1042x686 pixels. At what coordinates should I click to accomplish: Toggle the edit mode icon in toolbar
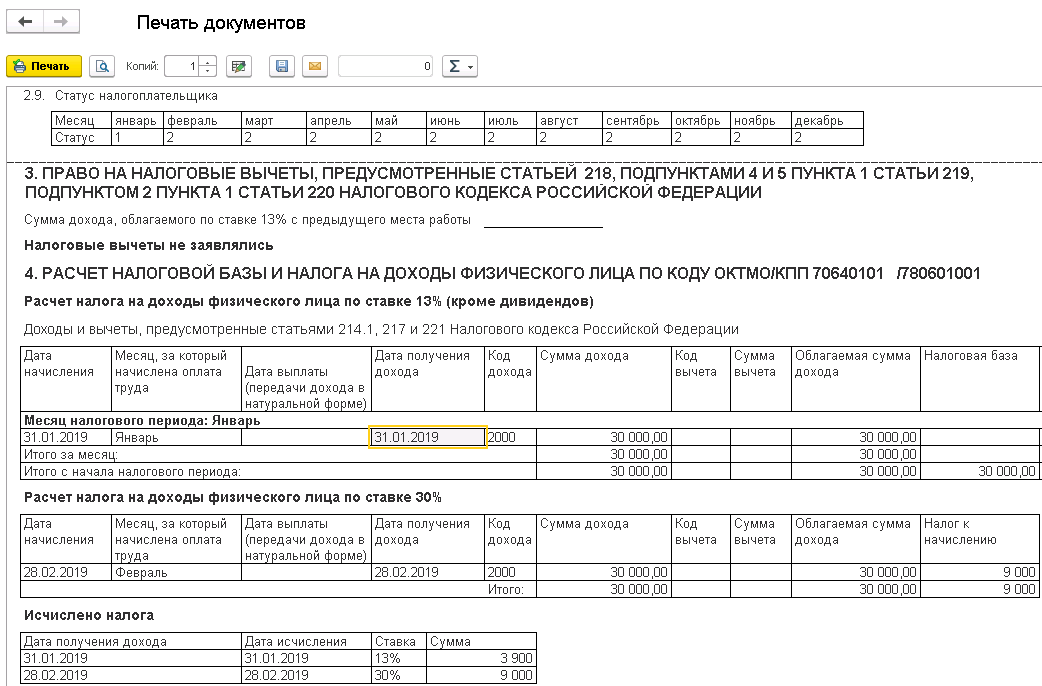pyautogui.click(x=239, y=66)
